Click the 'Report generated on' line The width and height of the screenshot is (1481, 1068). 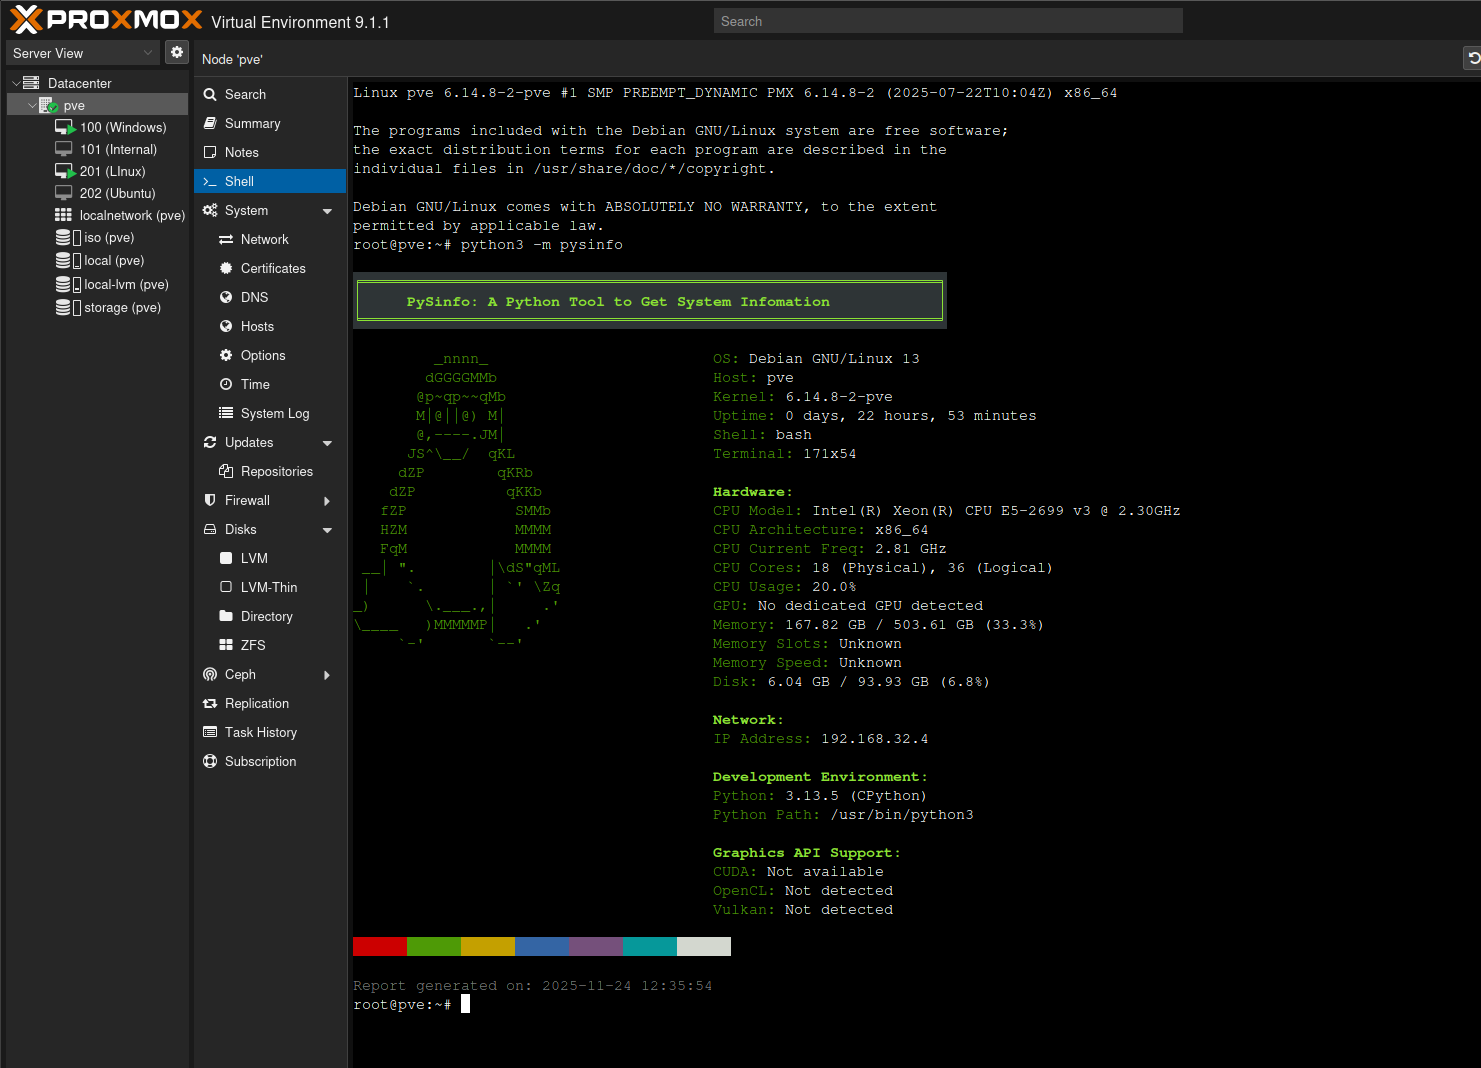533,986
